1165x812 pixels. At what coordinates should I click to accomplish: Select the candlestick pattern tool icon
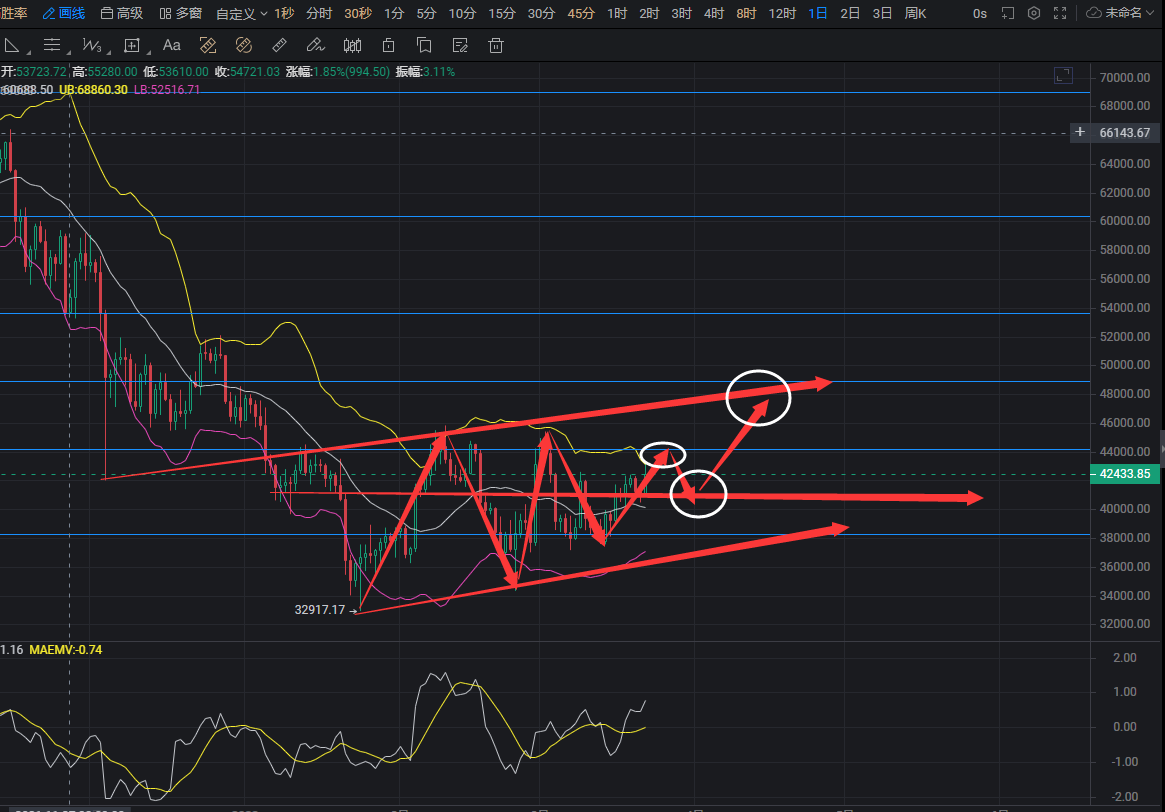tap(352, 45)
